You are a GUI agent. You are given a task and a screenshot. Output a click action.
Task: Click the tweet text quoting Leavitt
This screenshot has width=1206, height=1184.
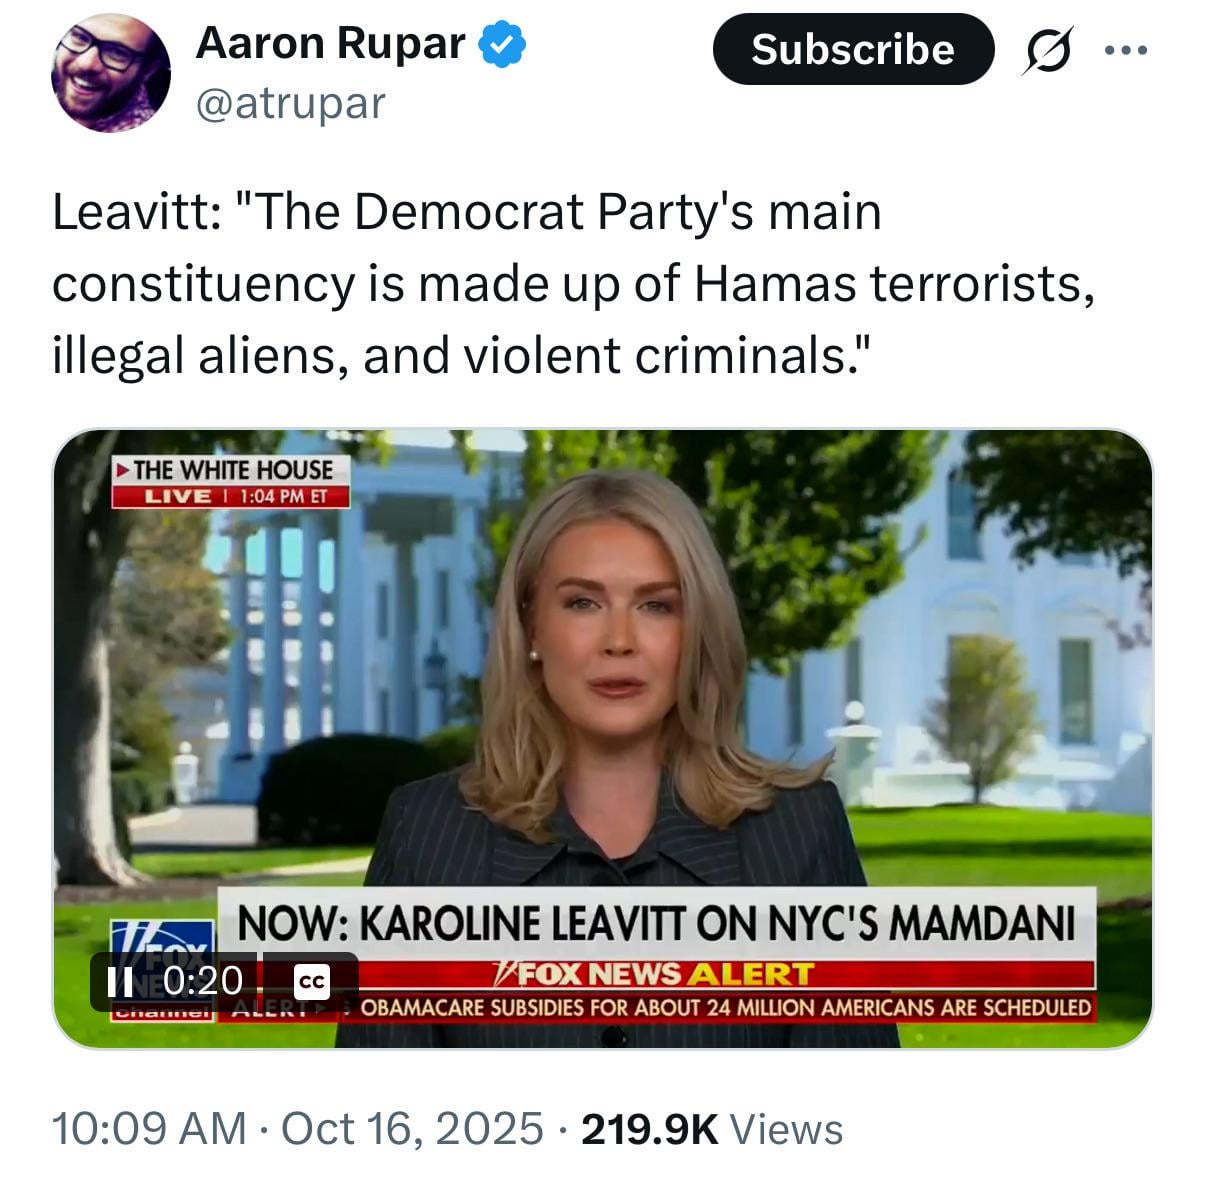click(x=575, y=283)
